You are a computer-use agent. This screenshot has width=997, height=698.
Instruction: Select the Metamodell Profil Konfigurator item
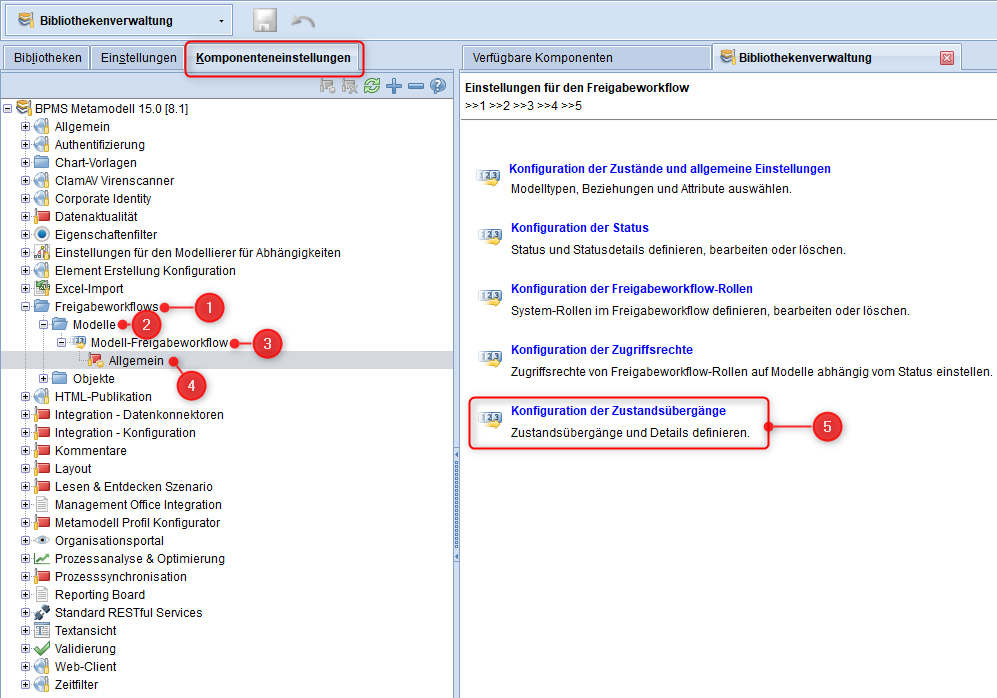137,523
